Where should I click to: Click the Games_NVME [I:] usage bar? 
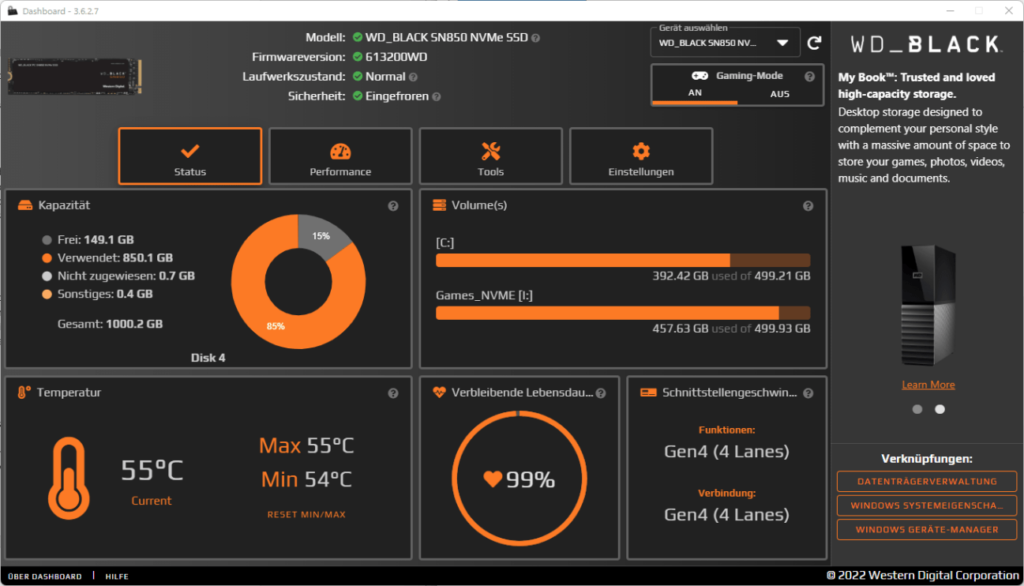[x=623, y=313]
